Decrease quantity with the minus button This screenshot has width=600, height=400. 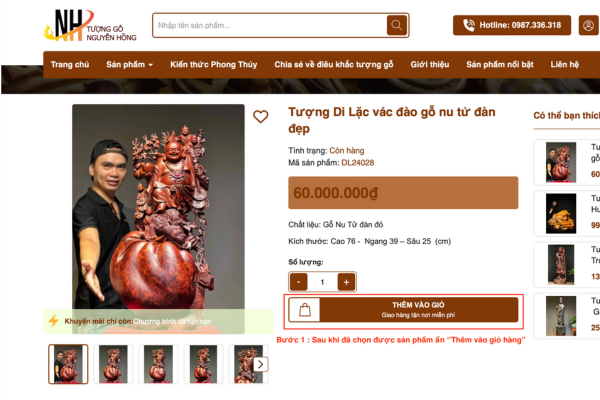click(298, 282)
